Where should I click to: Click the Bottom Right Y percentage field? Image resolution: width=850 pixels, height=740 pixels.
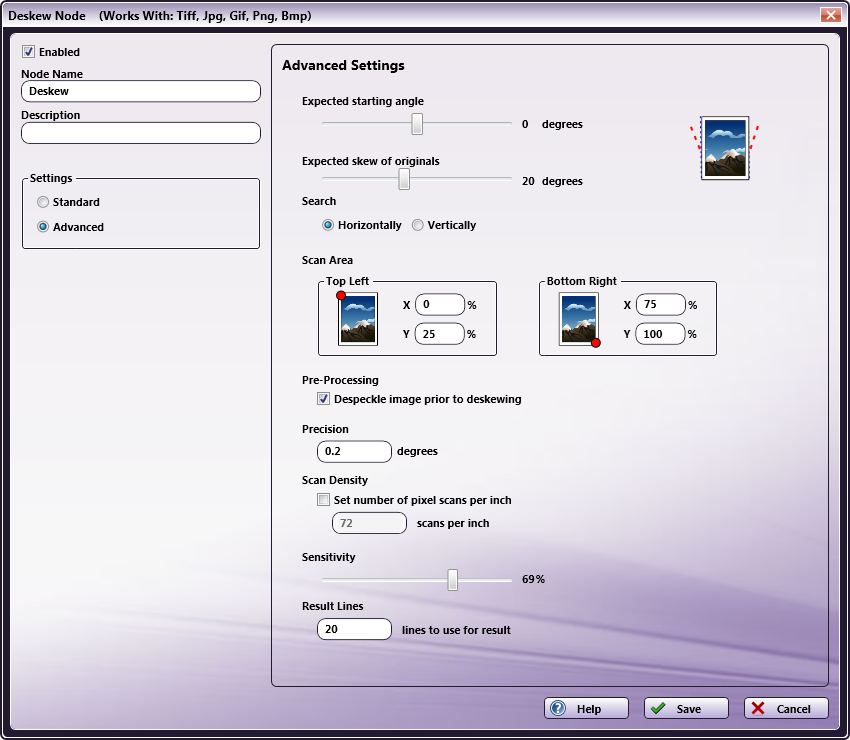[x=661, y=334]
